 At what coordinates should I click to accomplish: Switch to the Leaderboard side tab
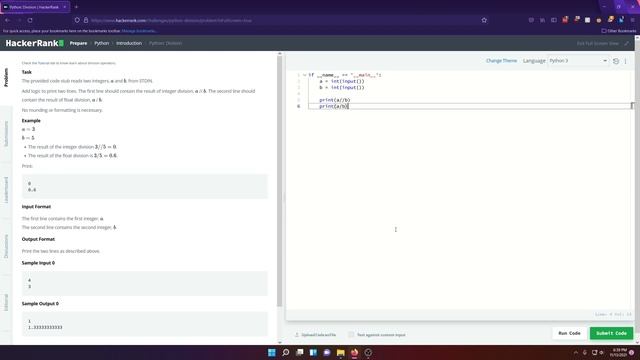[x=6, y=190]
